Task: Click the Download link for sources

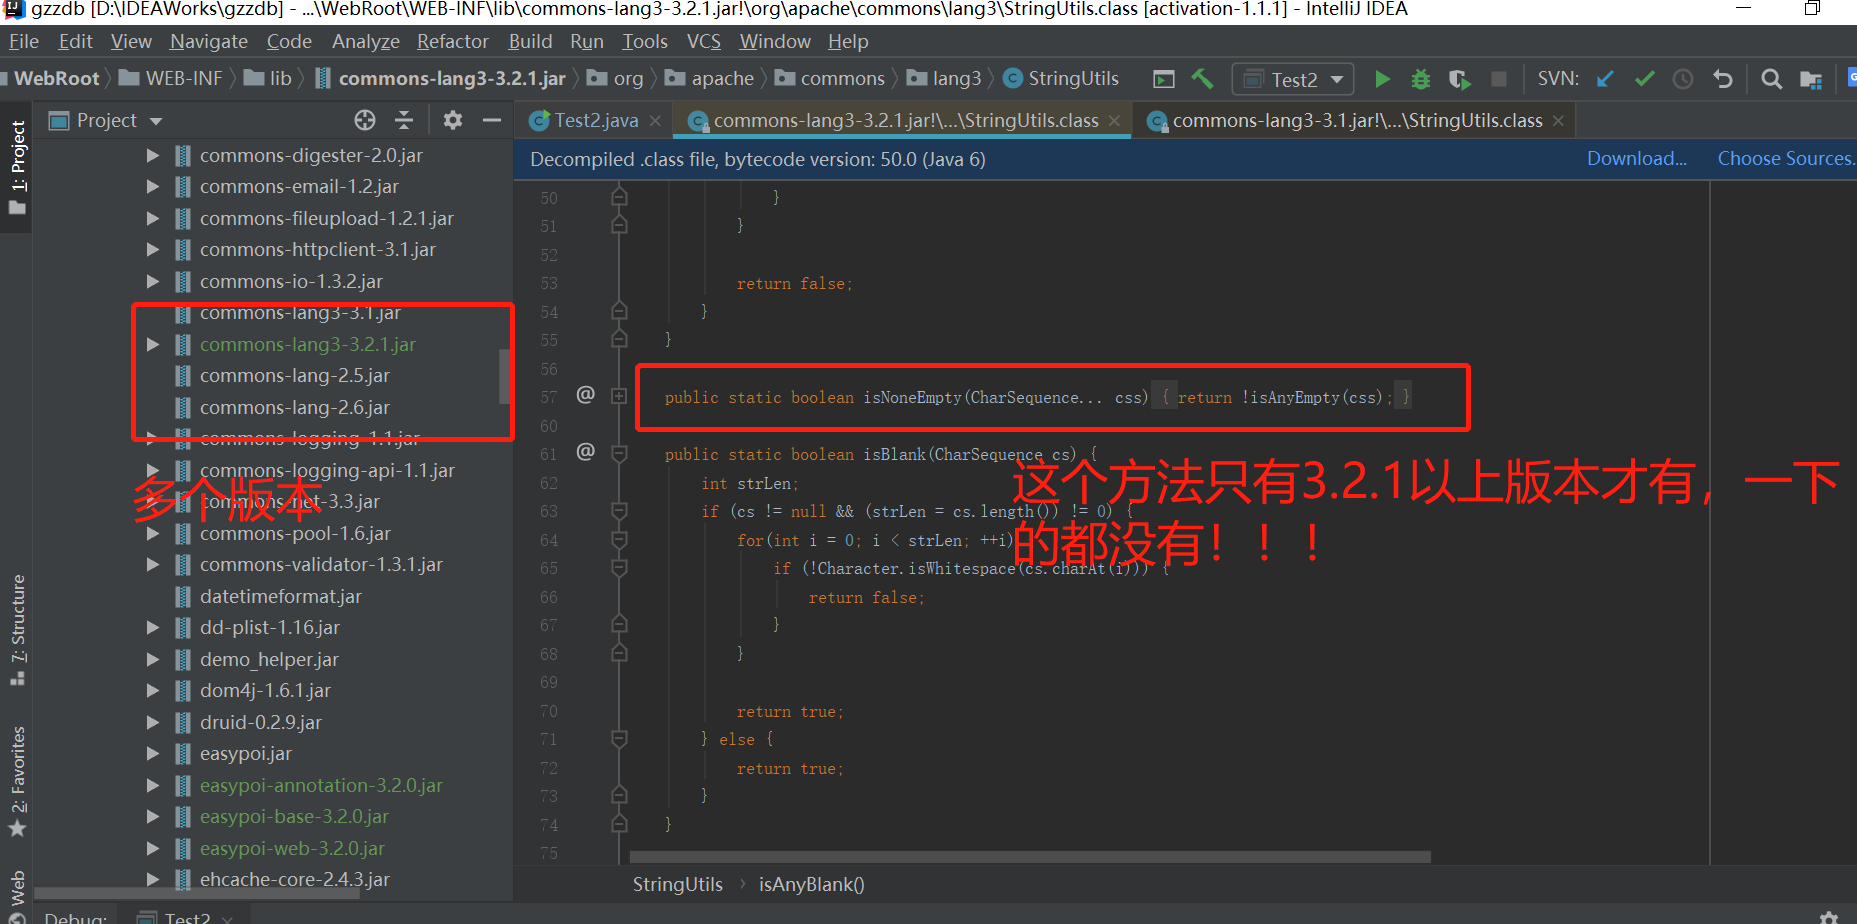Action: click(x=1636, y=158)
